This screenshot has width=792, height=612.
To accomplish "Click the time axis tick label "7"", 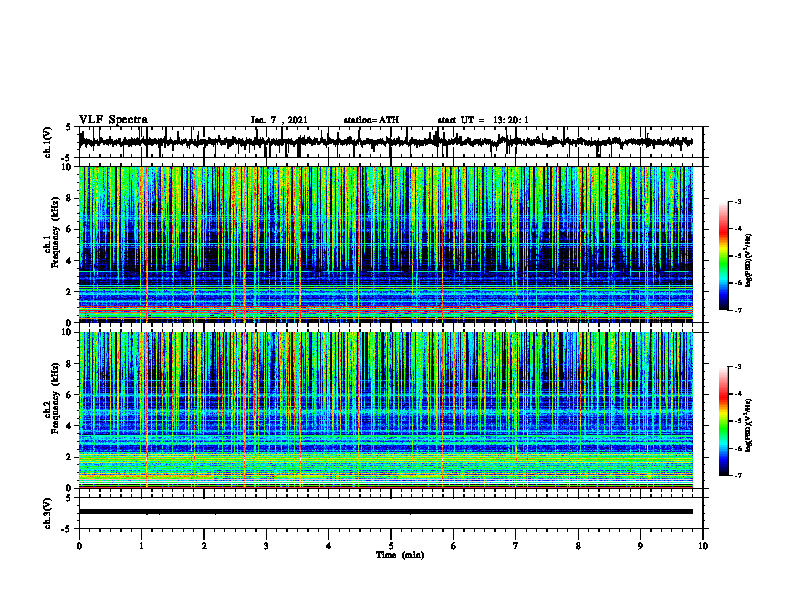I will pyautogui.click(x=516, y=546).
